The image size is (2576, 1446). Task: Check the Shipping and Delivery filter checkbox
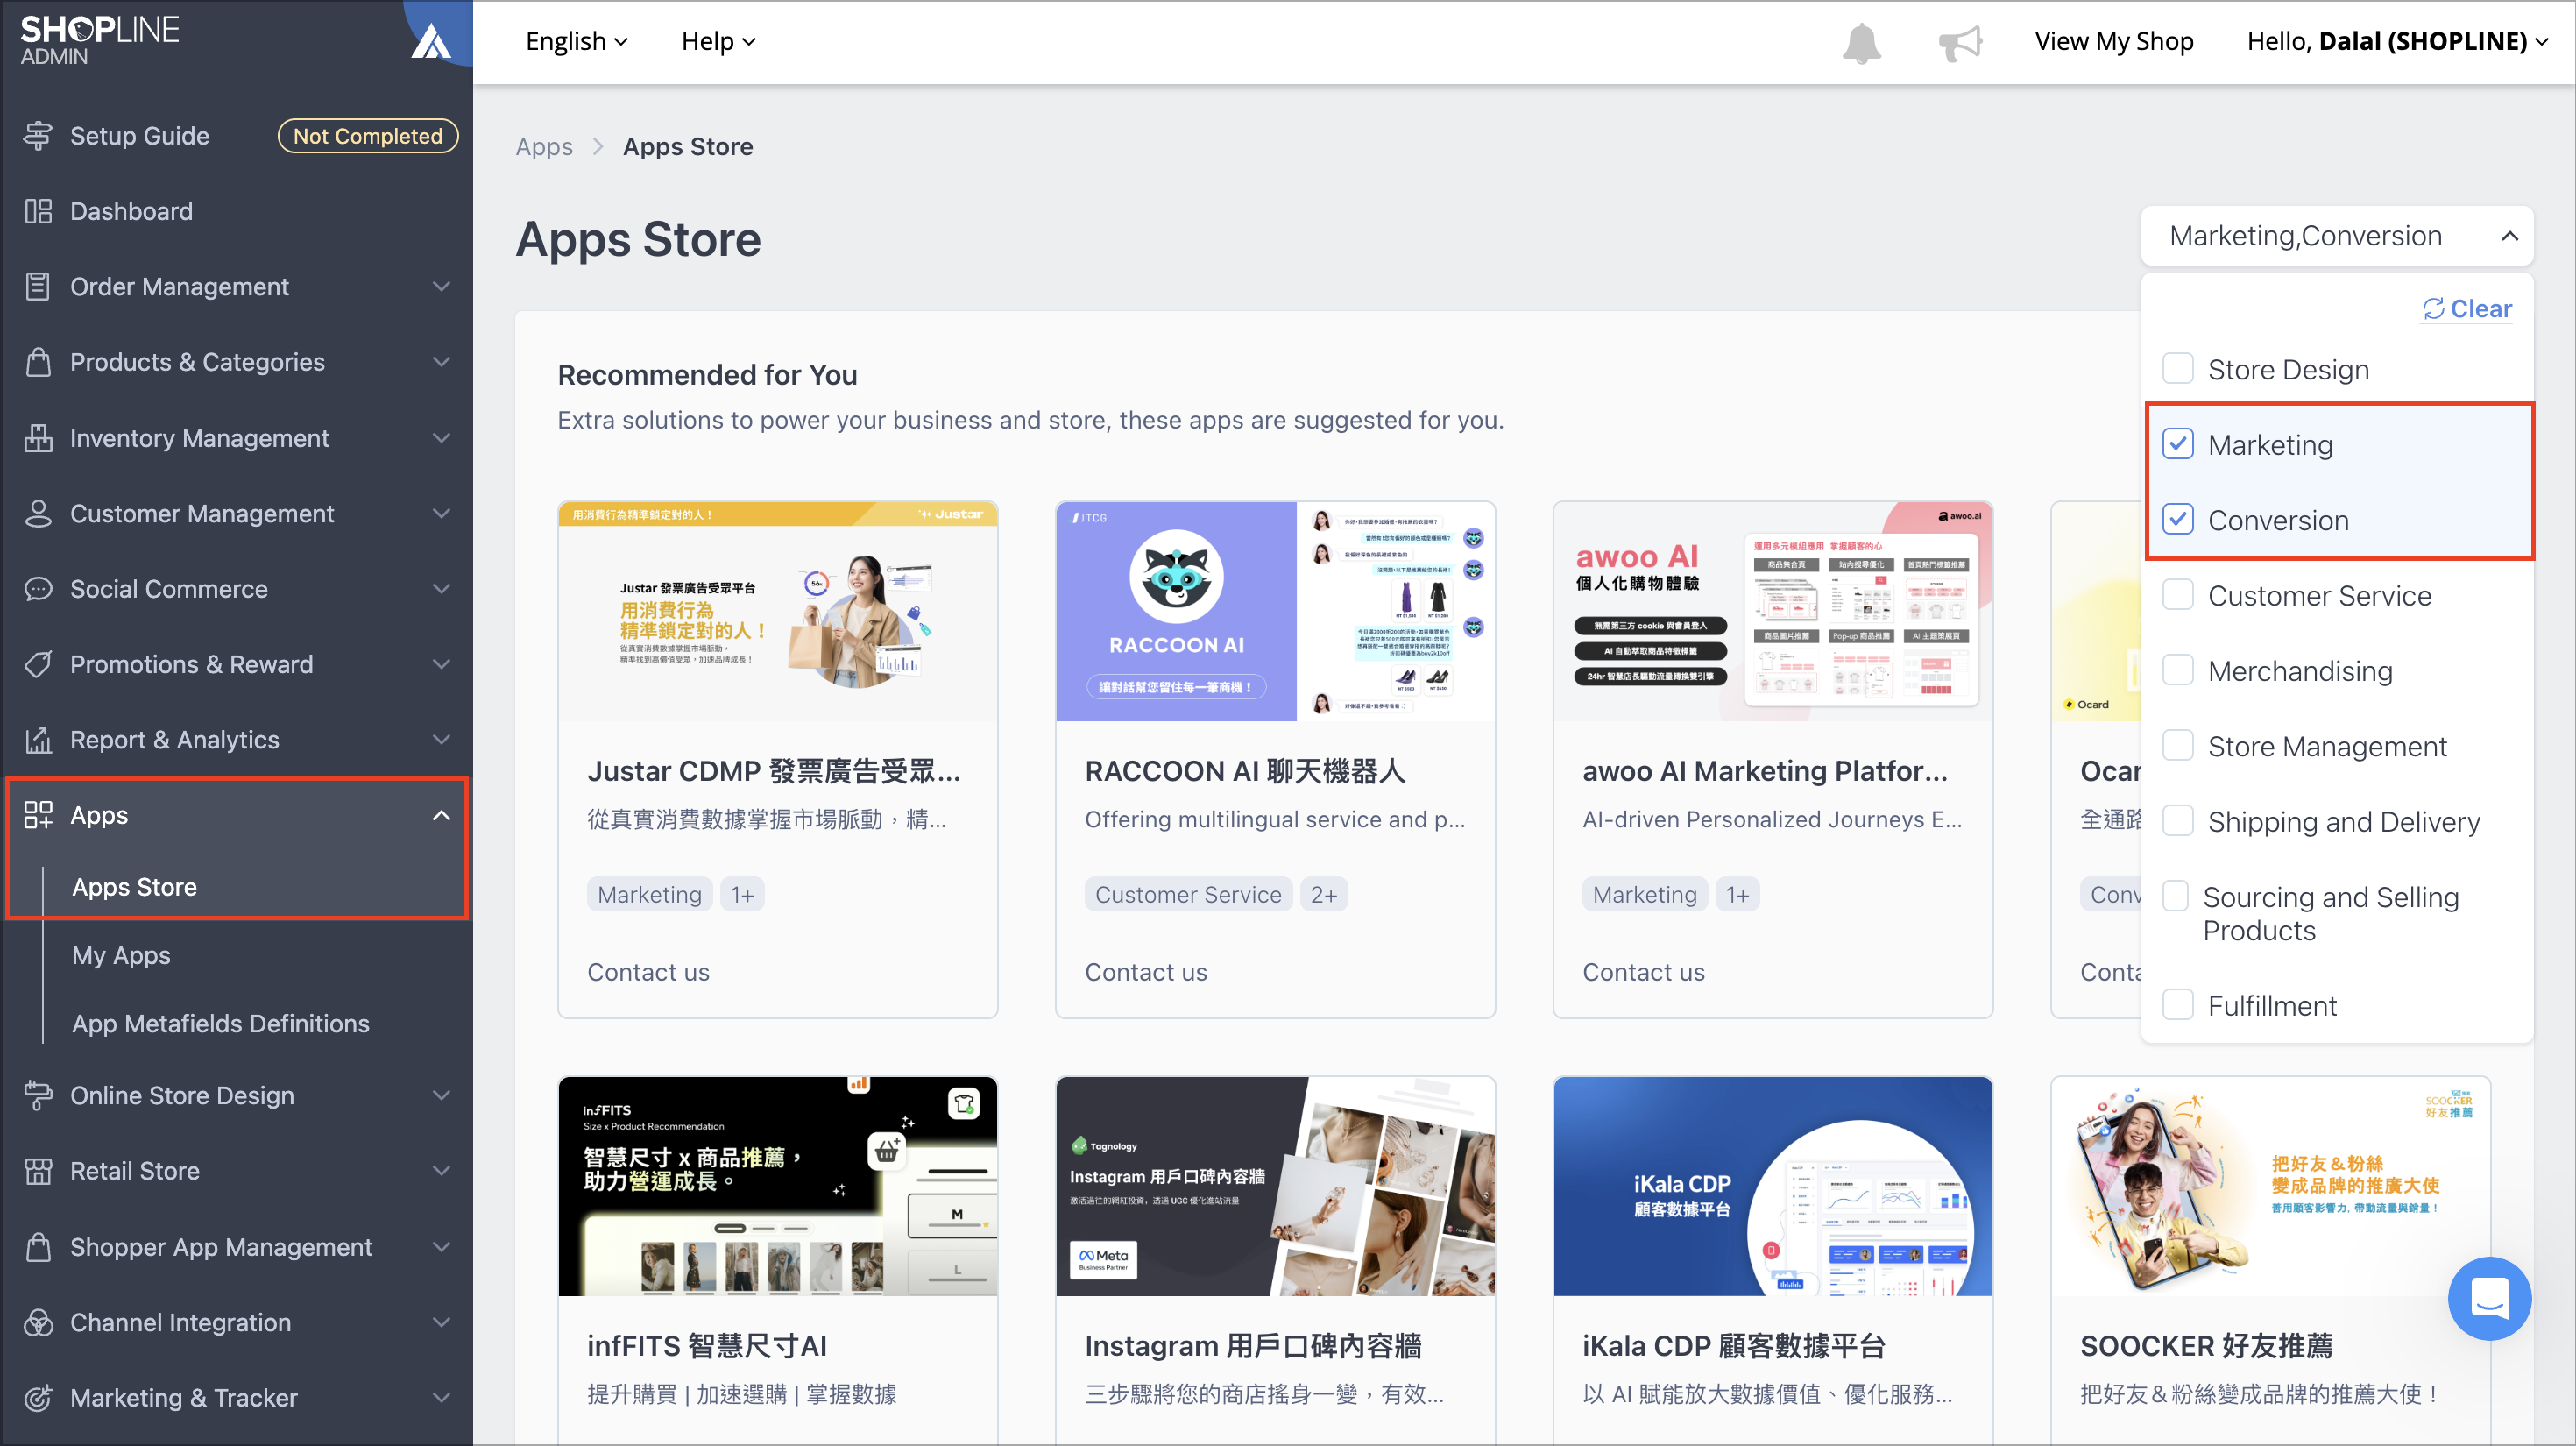(2177, 821)
